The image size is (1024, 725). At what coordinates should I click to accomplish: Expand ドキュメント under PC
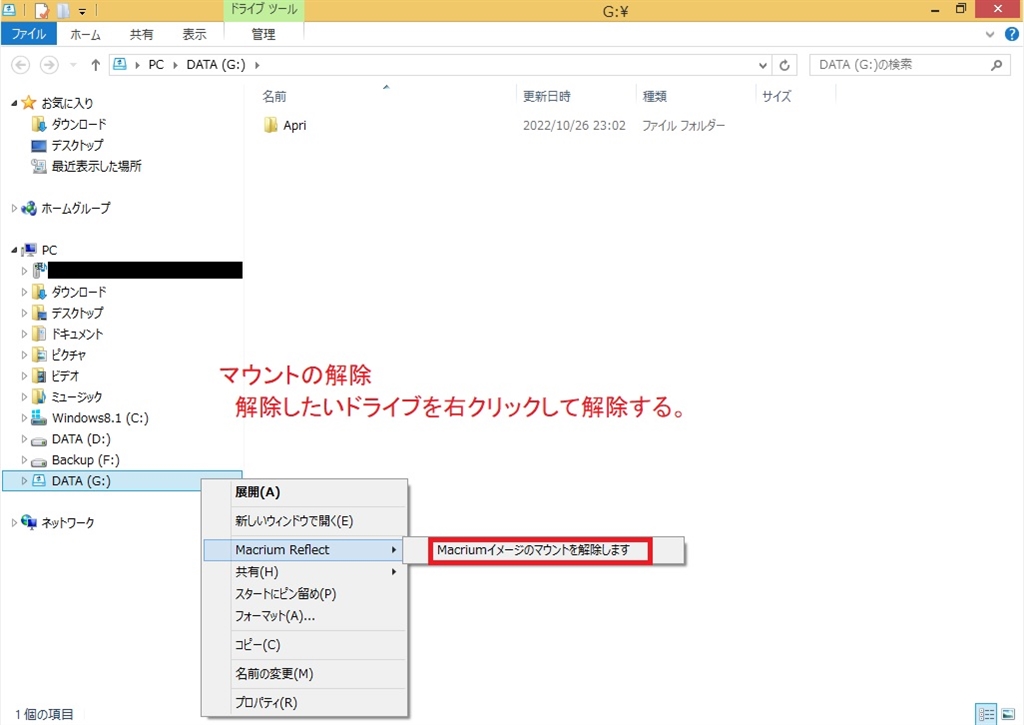24,334
